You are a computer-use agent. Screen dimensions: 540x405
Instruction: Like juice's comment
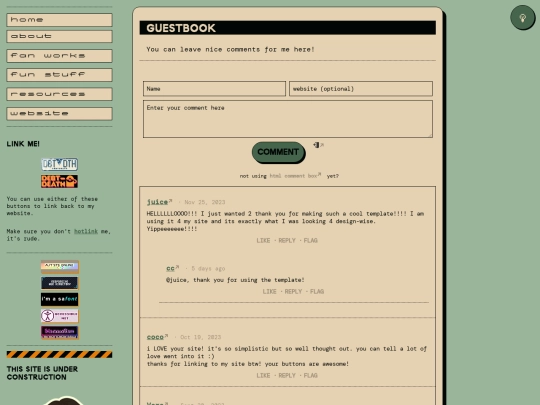pyautogui.click(x=263, y=240)
